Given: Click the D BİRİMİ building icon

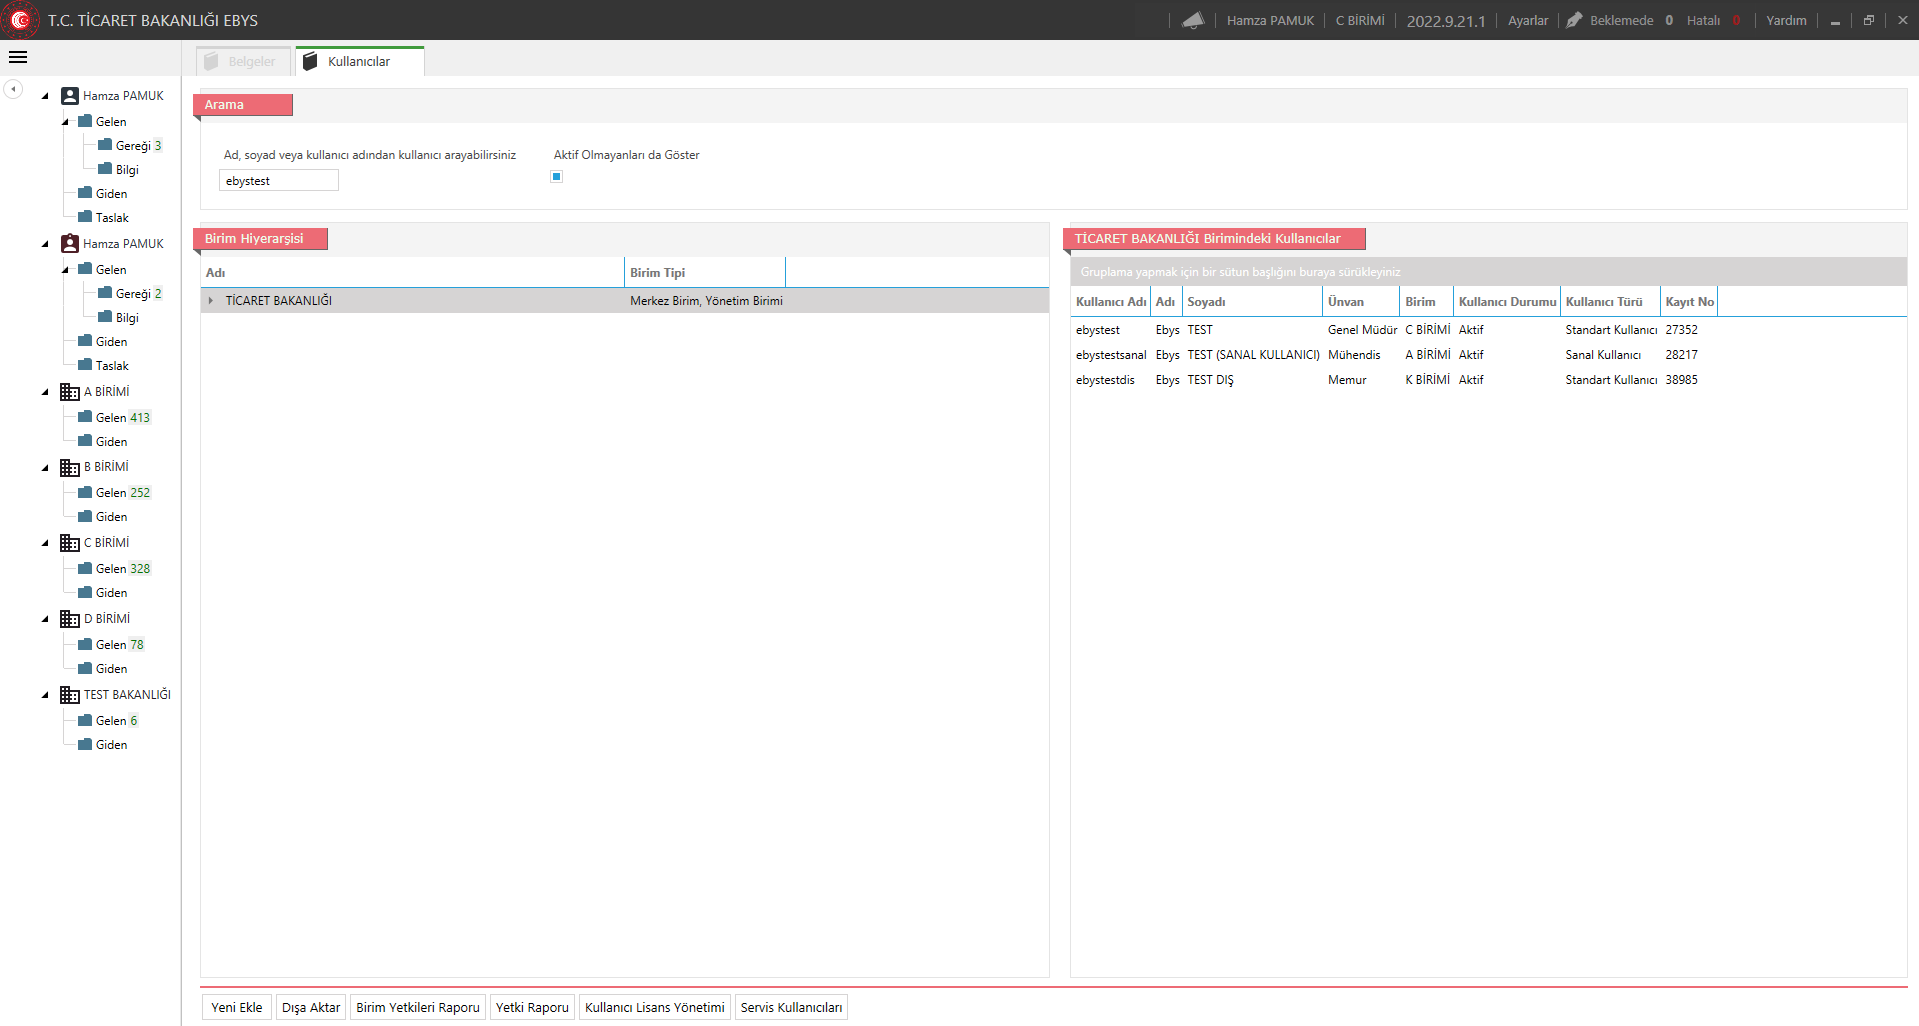Looking at the screenshot, I should [70, 619].
